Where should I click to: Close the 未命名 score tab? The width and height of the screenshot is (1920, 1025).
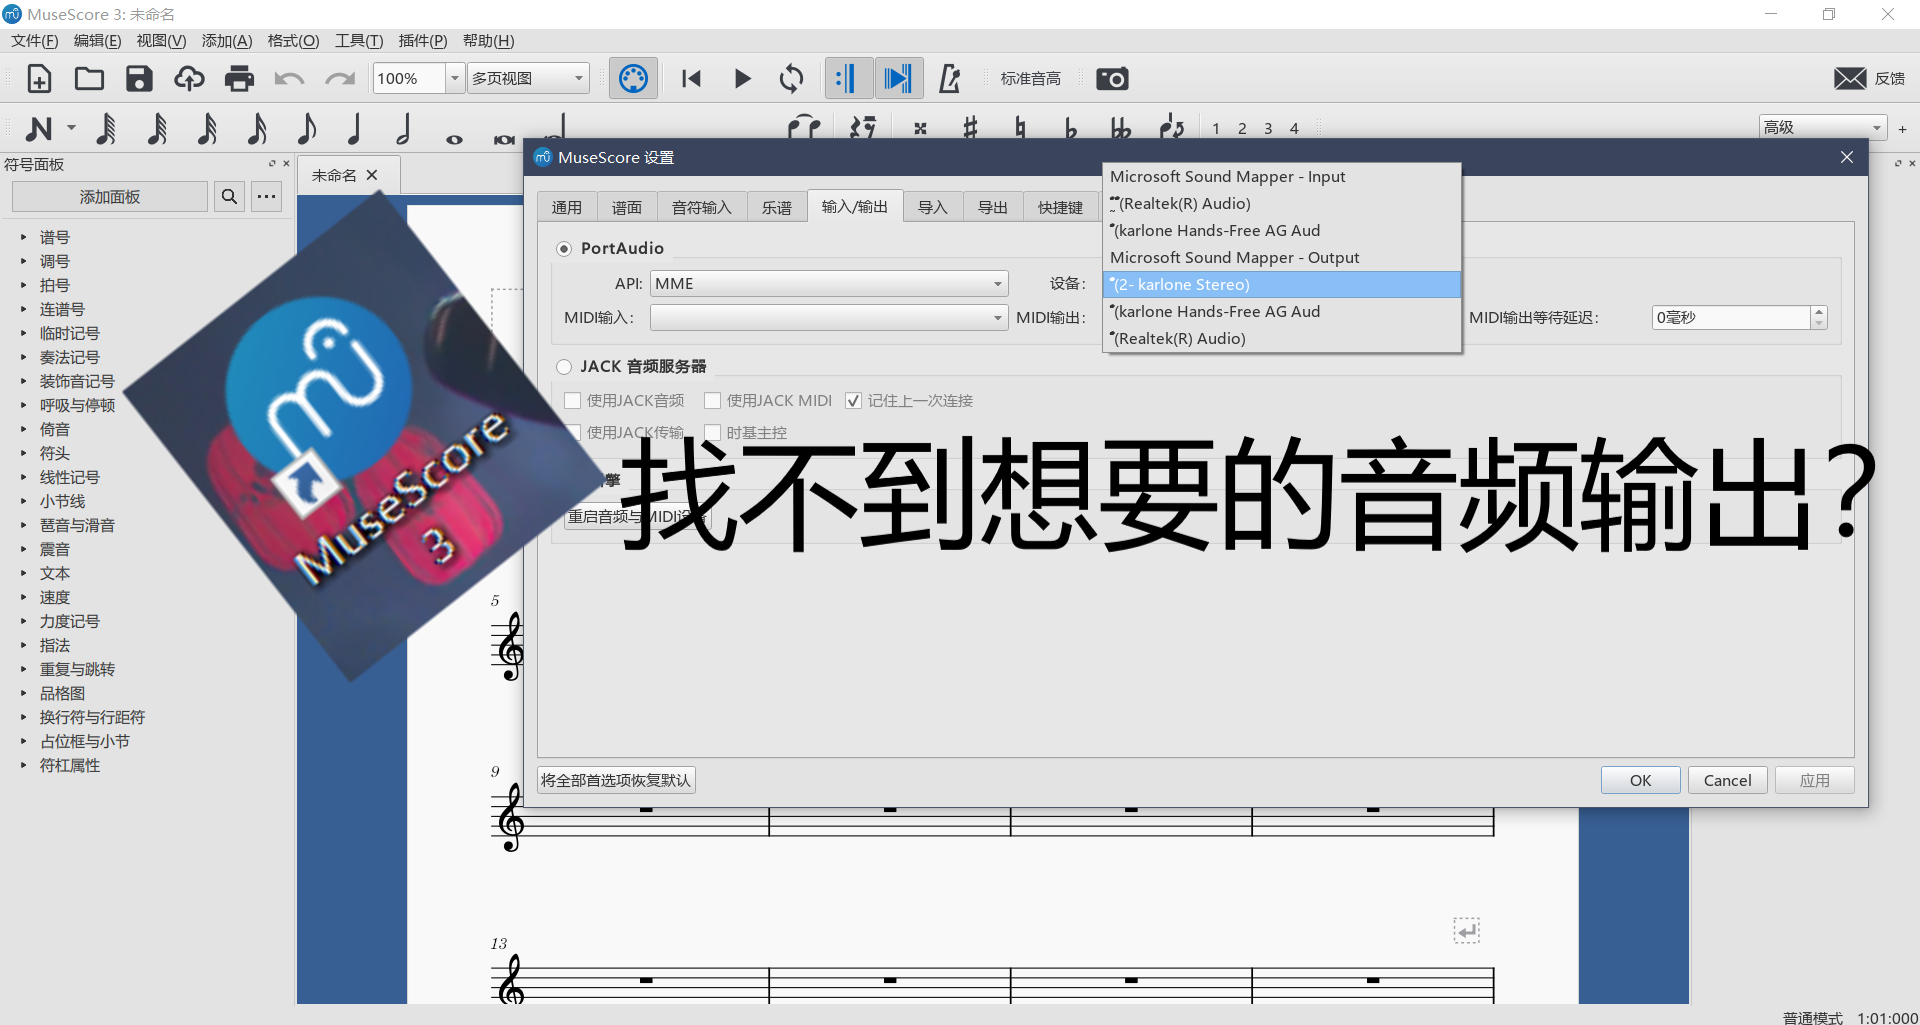coord(372,175)
